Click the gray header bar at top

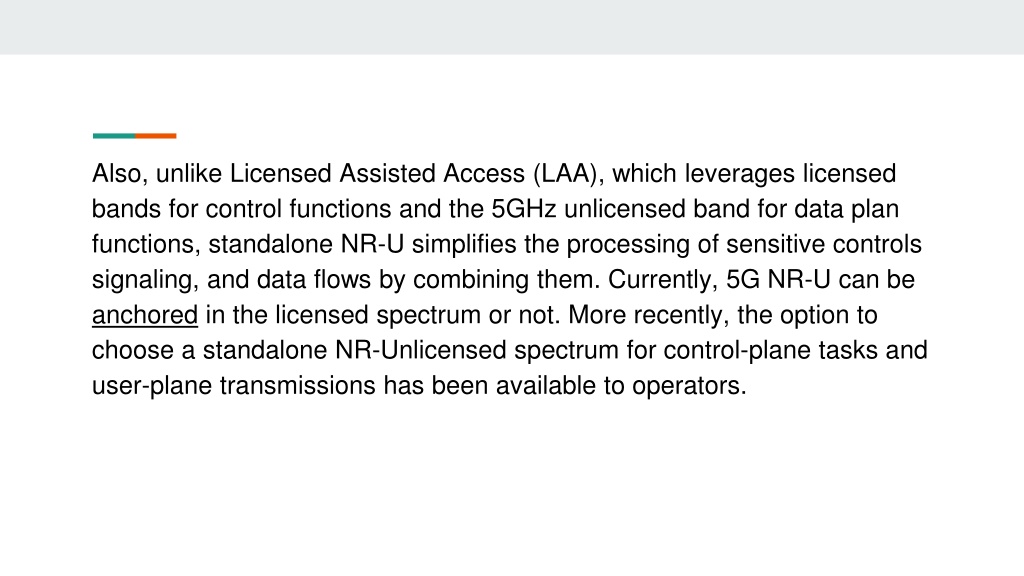[512, 27]
